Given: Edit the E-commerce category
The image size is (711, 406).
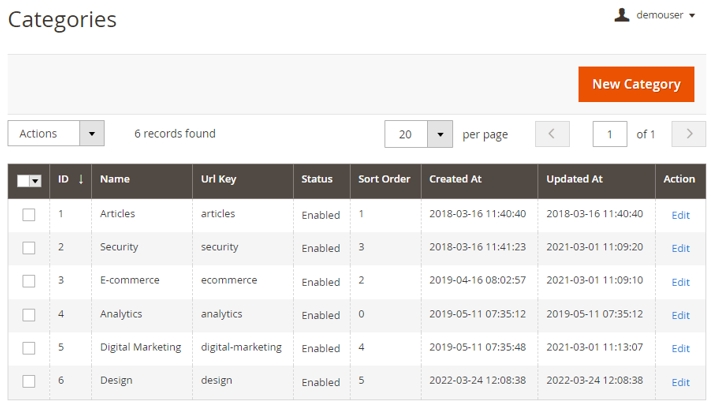Looking at the screenshot, I should [x=680, y=282].
